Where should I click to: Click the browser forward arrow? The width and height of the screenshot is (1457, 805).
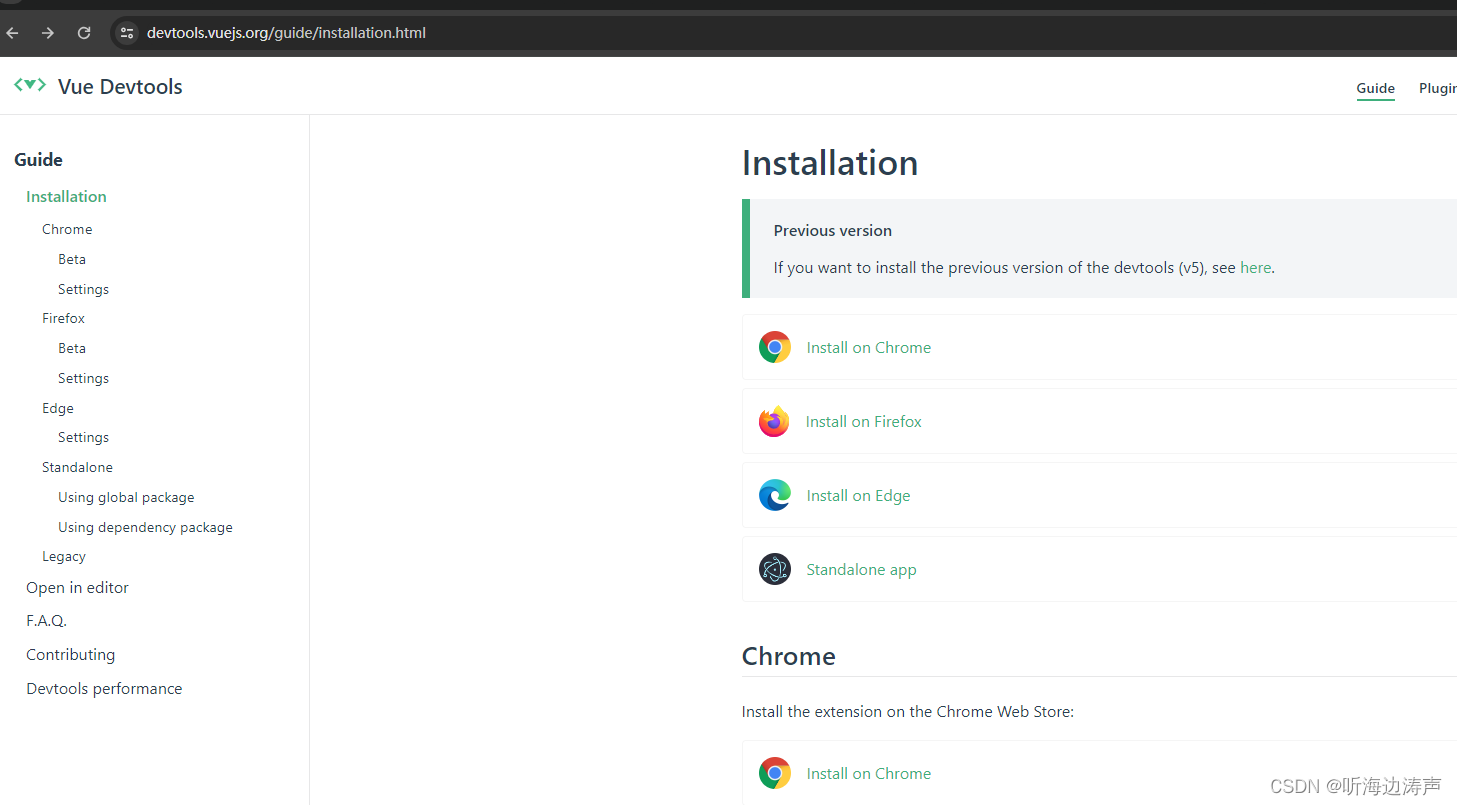[x=48, y=33]
